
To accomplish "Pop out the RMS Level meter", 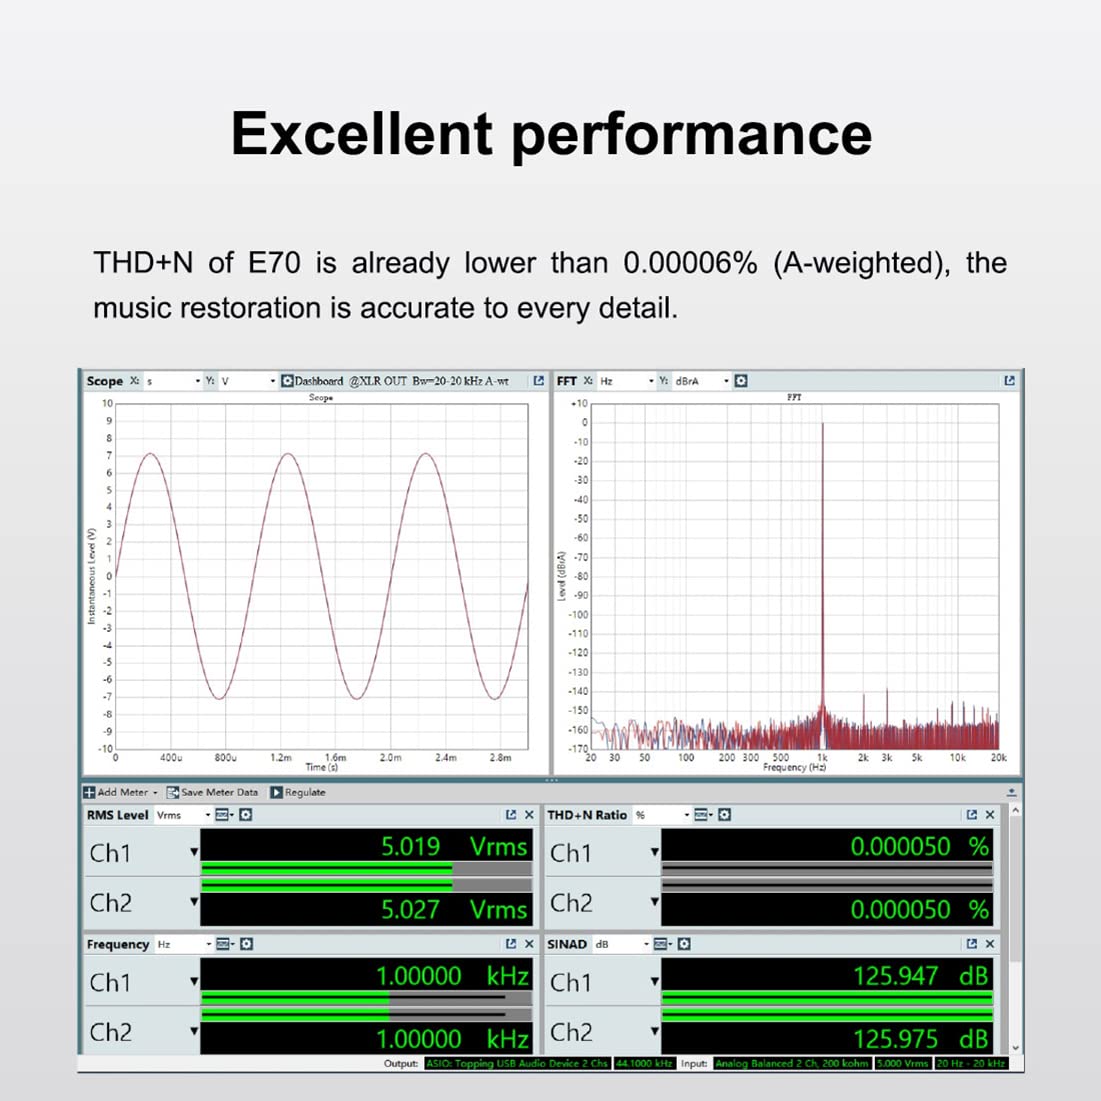I will [510, 815].
